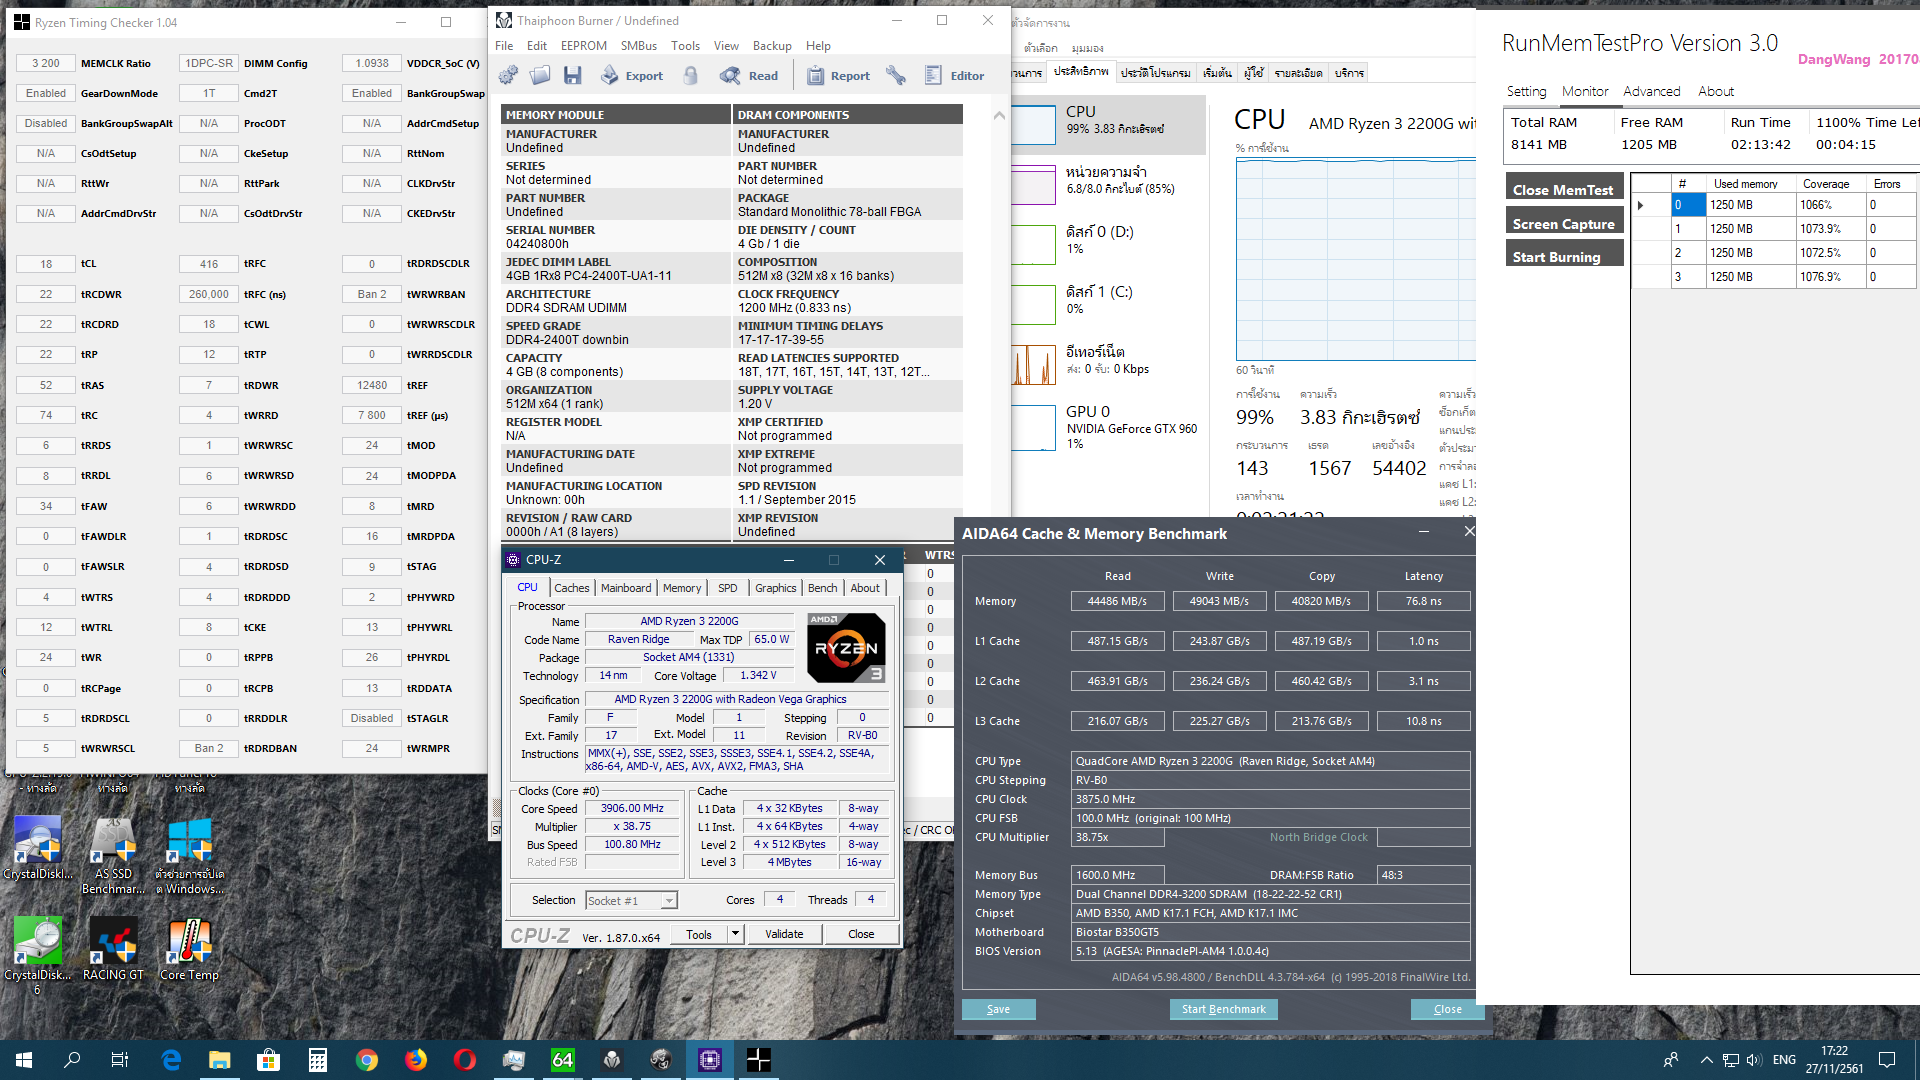Click Export in Thaiphoon Burner toolbar
Viewport: 1920px width, 1080px height.
632,75
